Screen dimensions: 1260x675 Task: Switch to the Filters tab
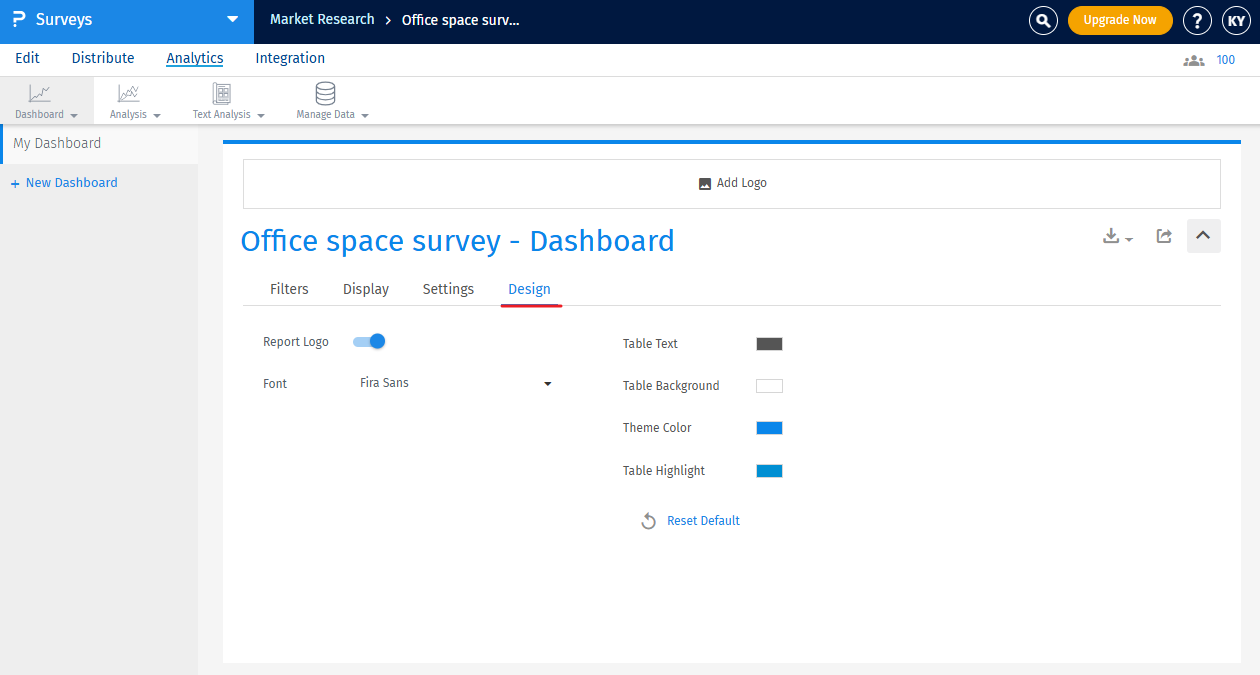click(289, 288)
